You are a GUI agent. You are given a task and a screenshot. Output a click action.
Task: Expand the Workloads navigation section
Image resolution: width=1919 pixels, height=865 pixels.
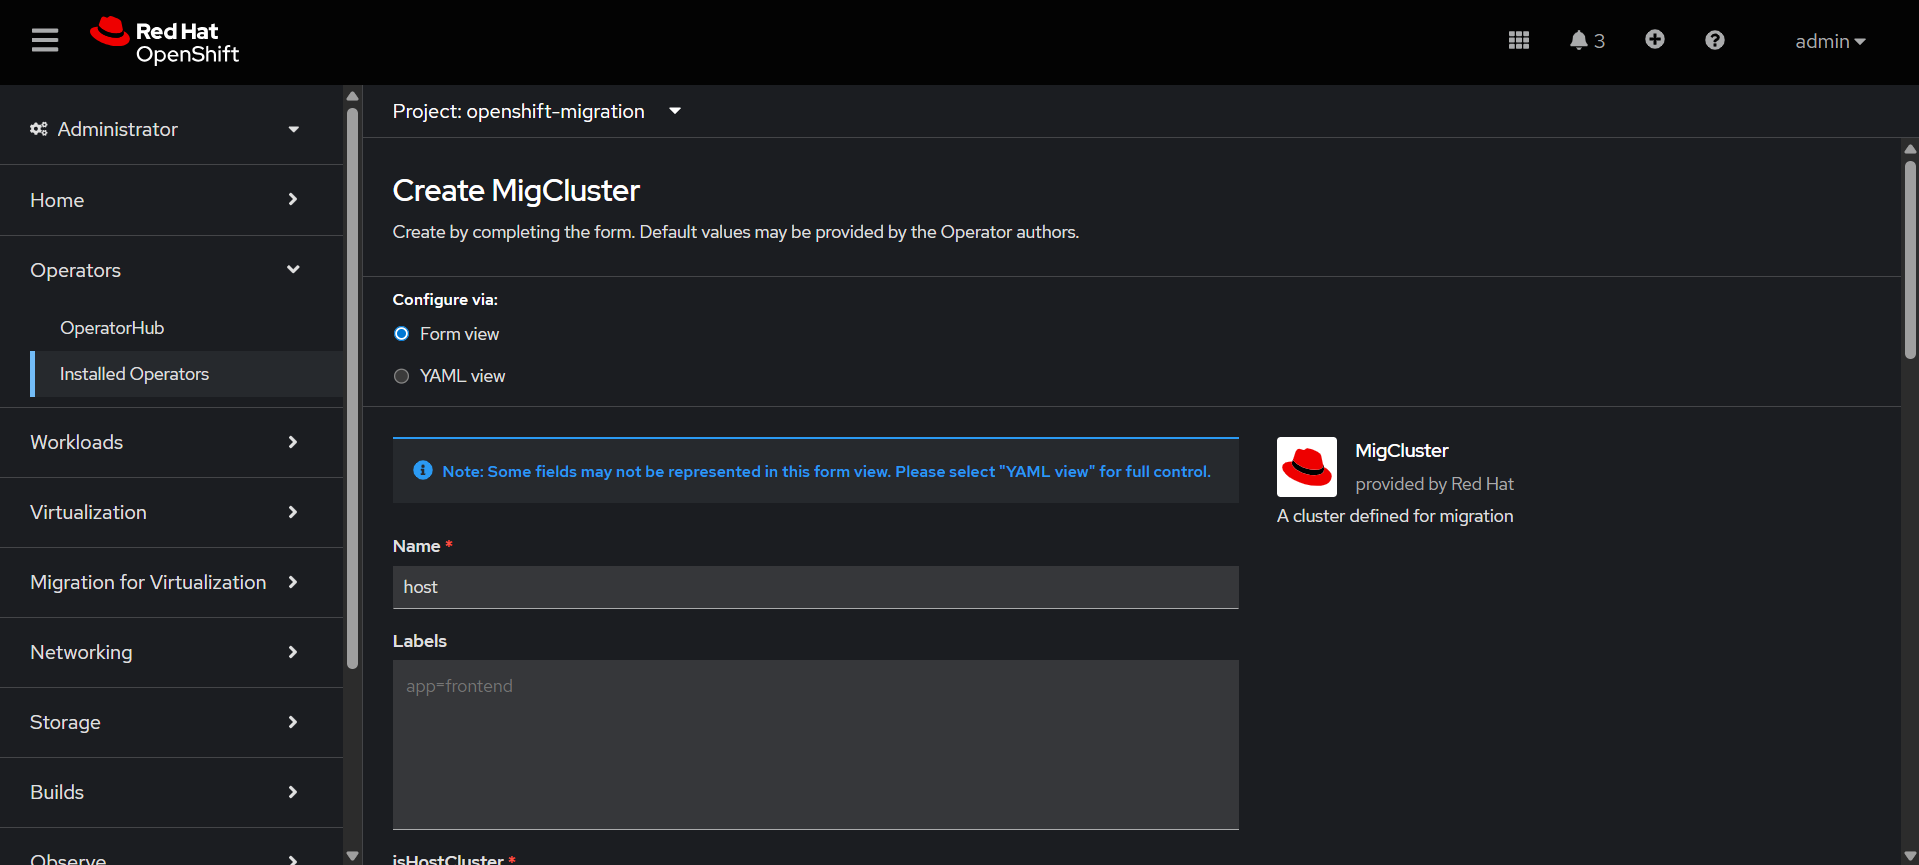point(165,442)
